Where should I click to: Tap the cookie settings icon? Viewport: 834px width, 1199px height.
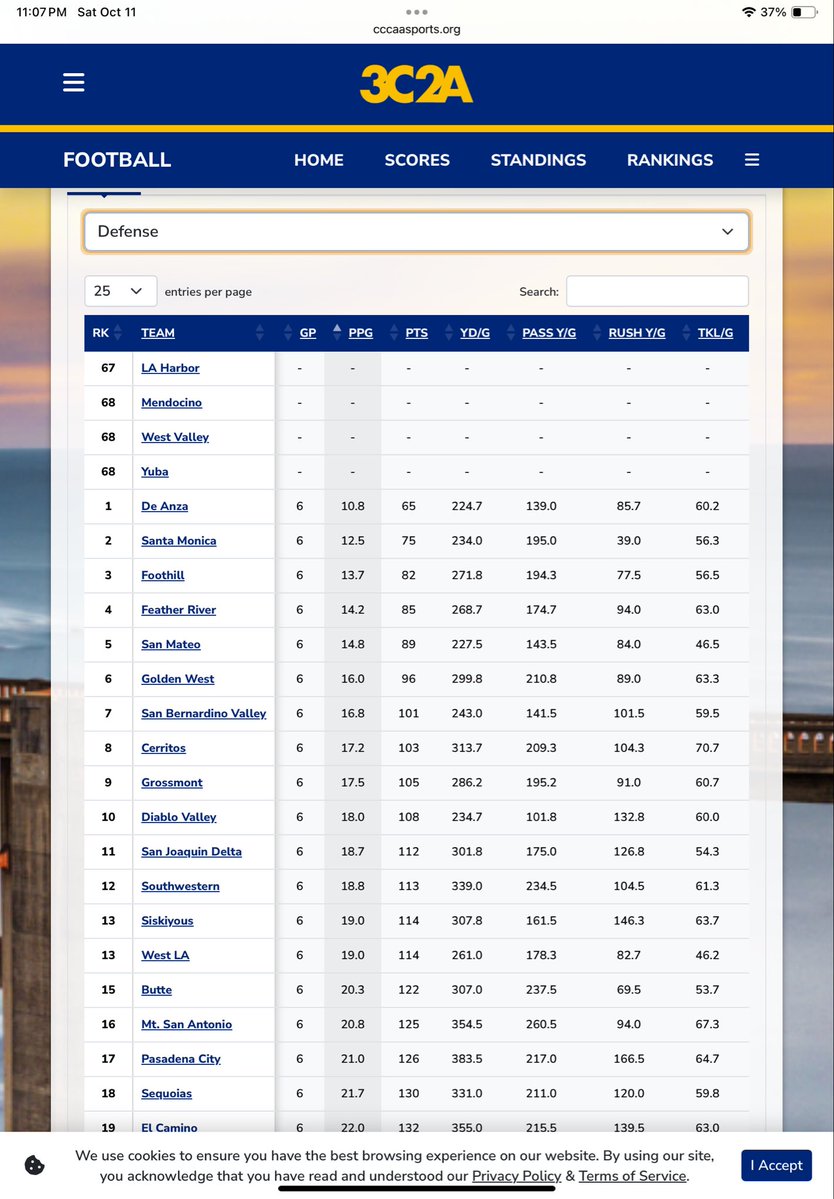(34, 1165)
